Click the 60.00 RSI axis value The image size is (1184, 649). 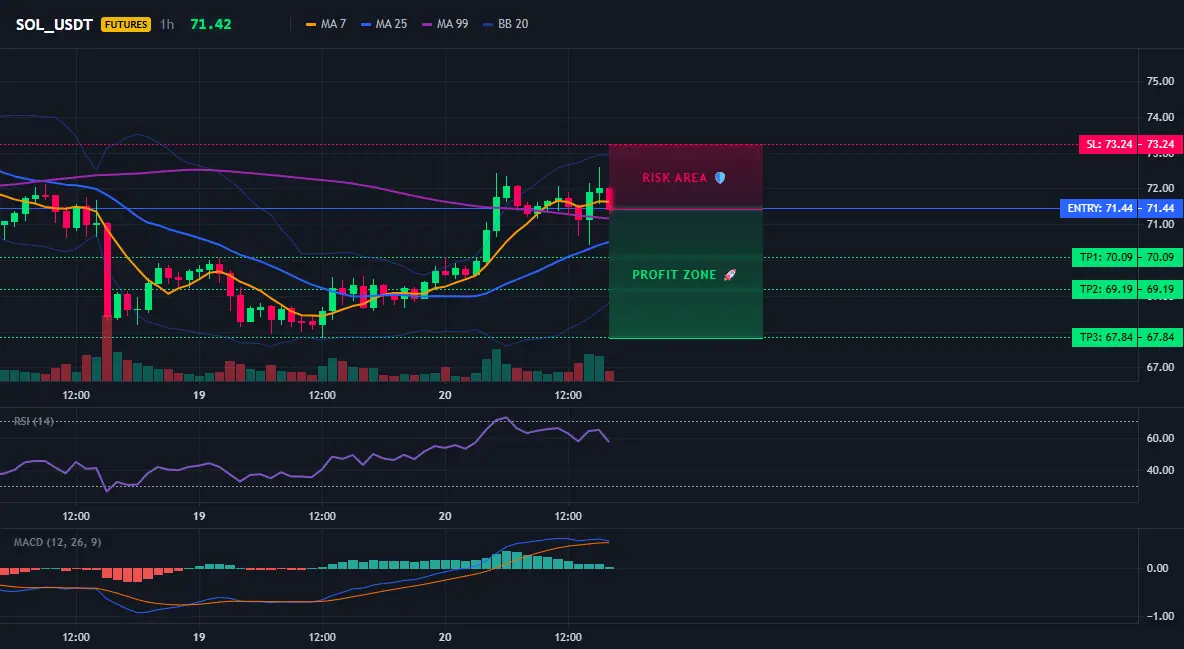click(x=1160, y=437)
